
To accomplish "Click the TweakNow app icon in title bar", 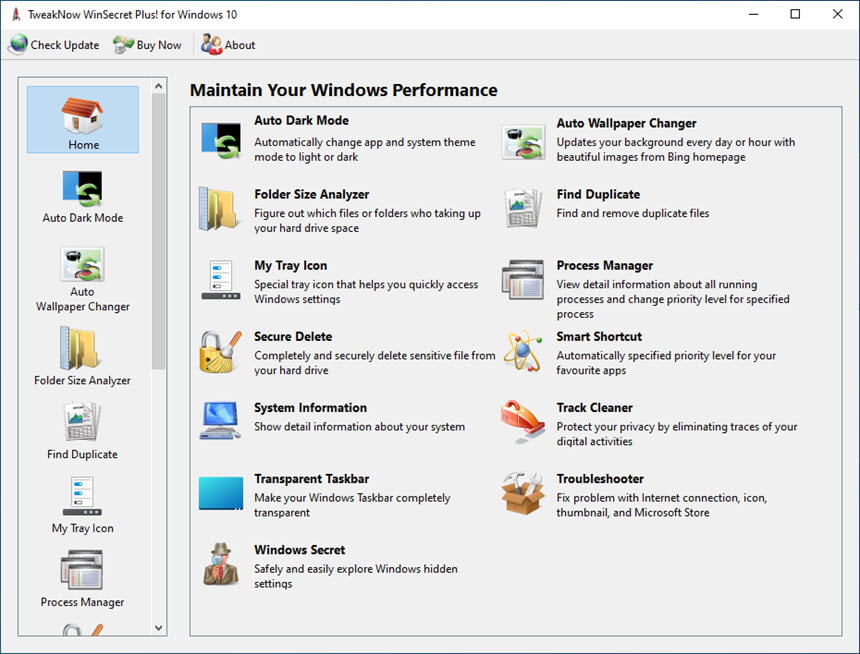I will (x=16, y=14).
